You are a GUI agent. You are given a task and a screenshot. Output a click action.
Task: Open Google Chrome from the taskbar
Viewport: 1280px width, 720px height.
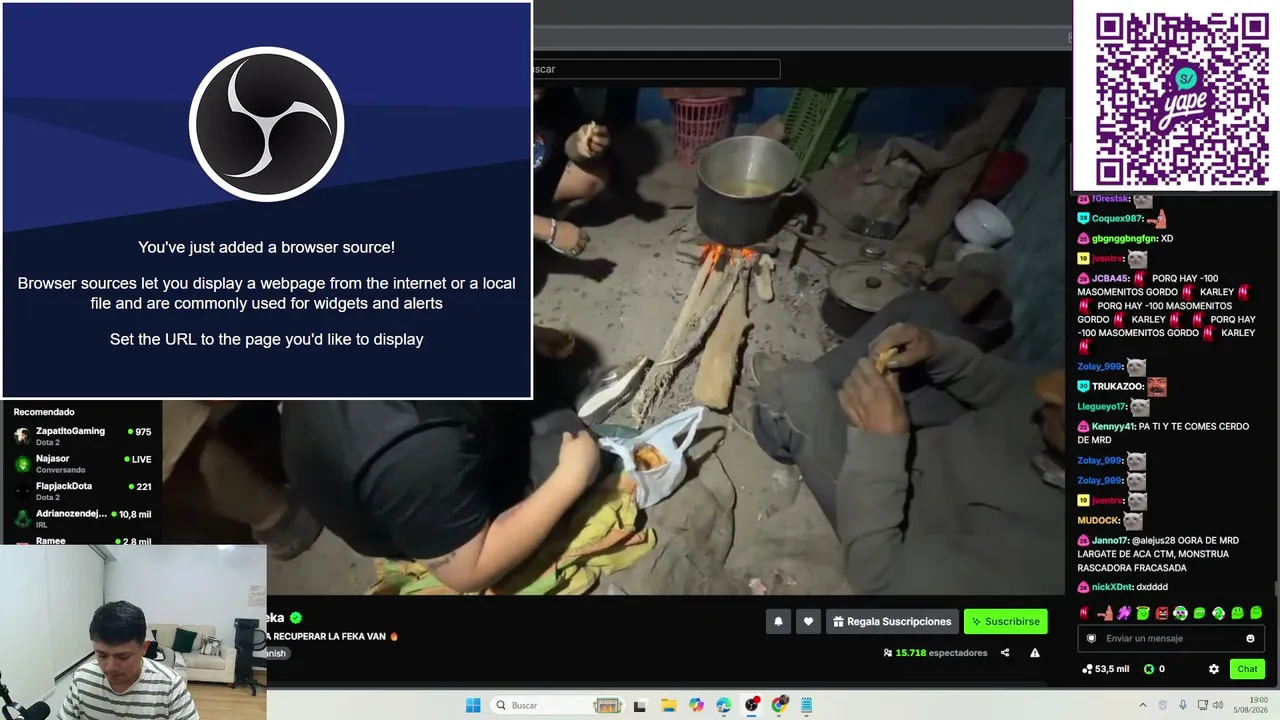click(x=779, y=705)
